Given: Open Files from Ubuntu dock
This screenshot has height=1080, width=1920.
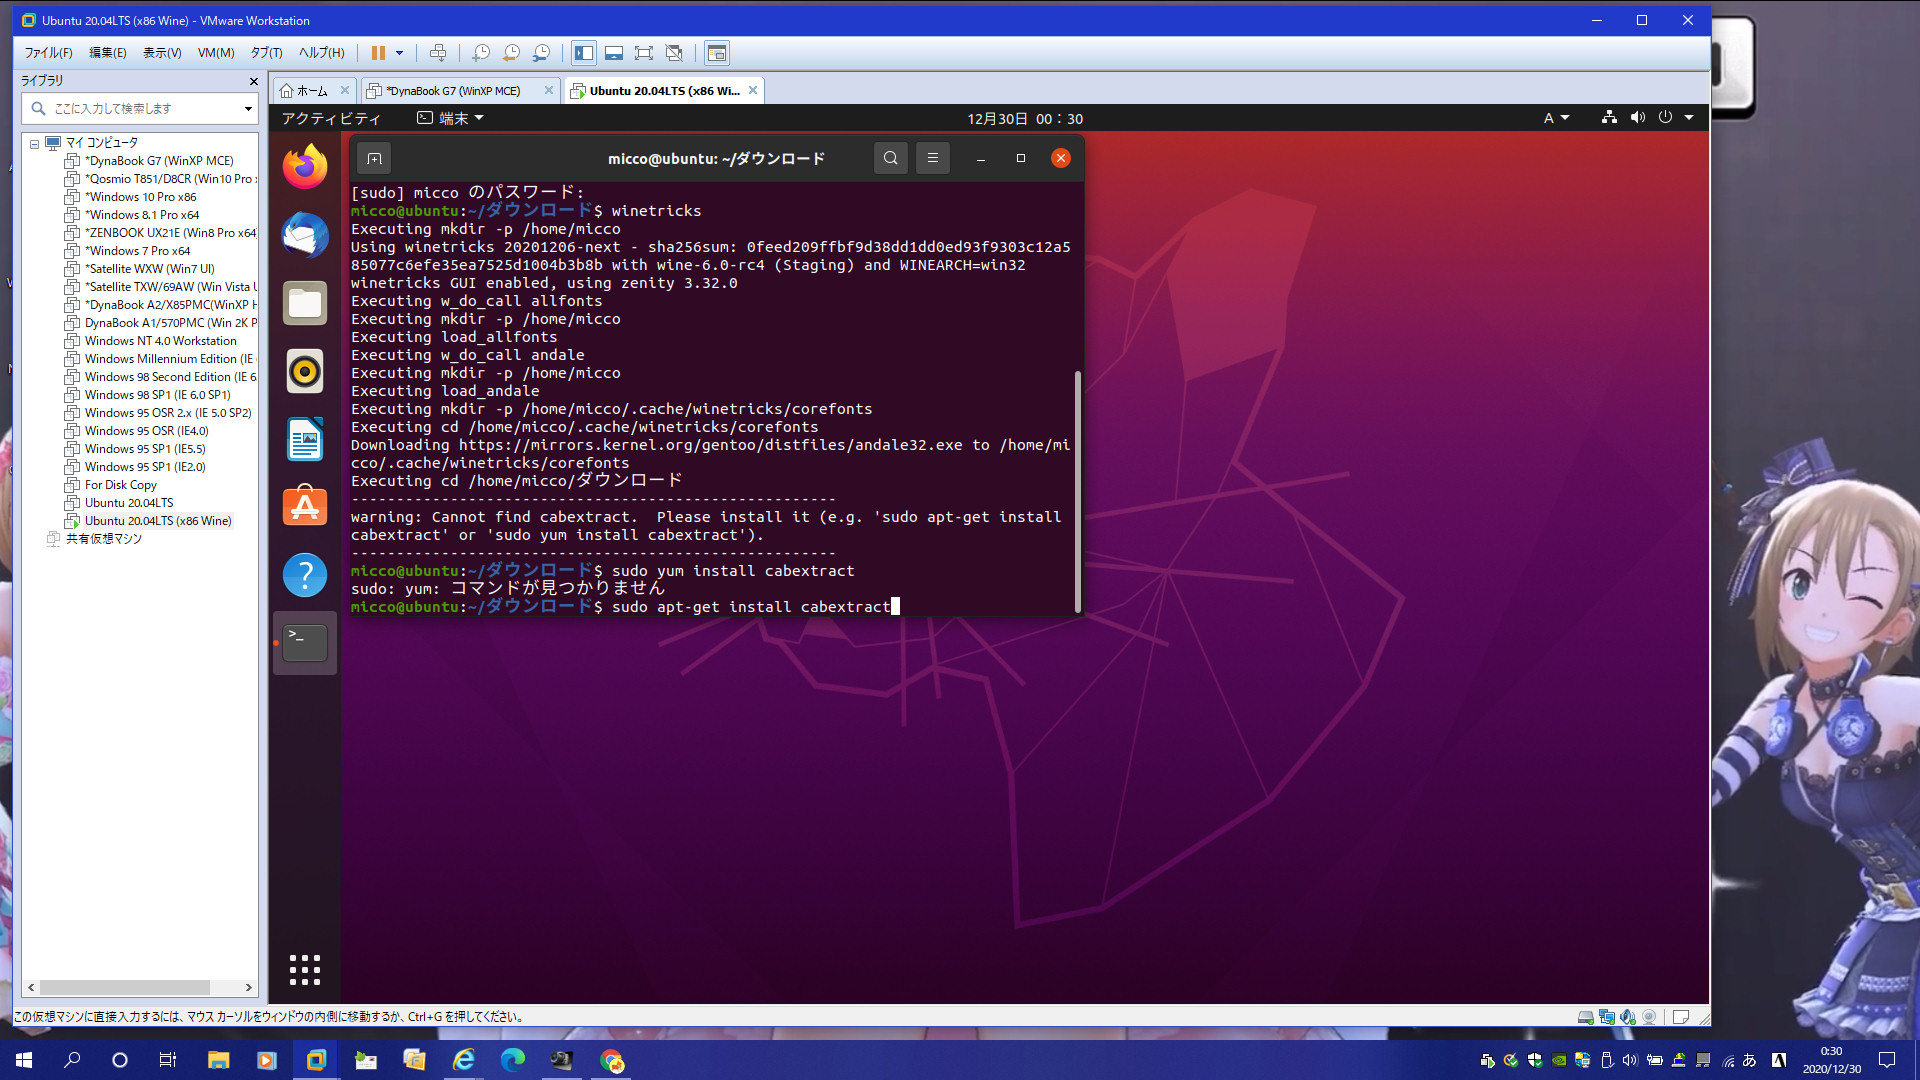Looking at the screenshot, I should (x=305, y=303).
